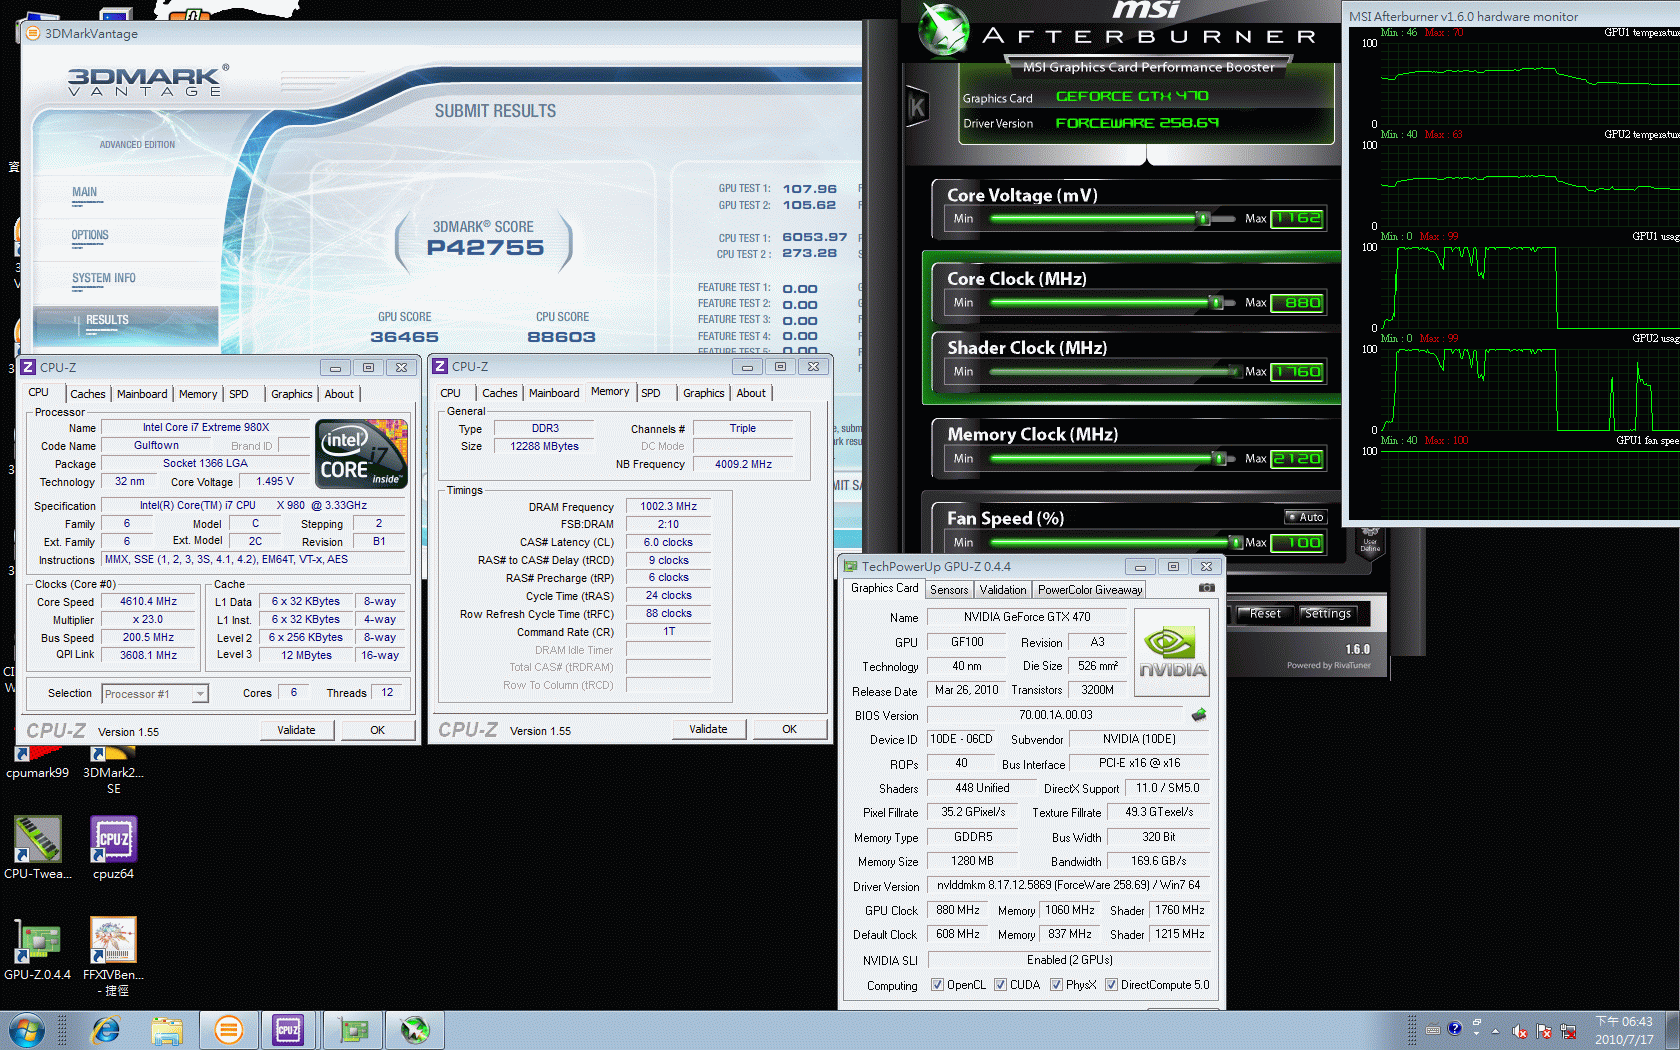Click Validate in the left CPU-Z window

296,730
